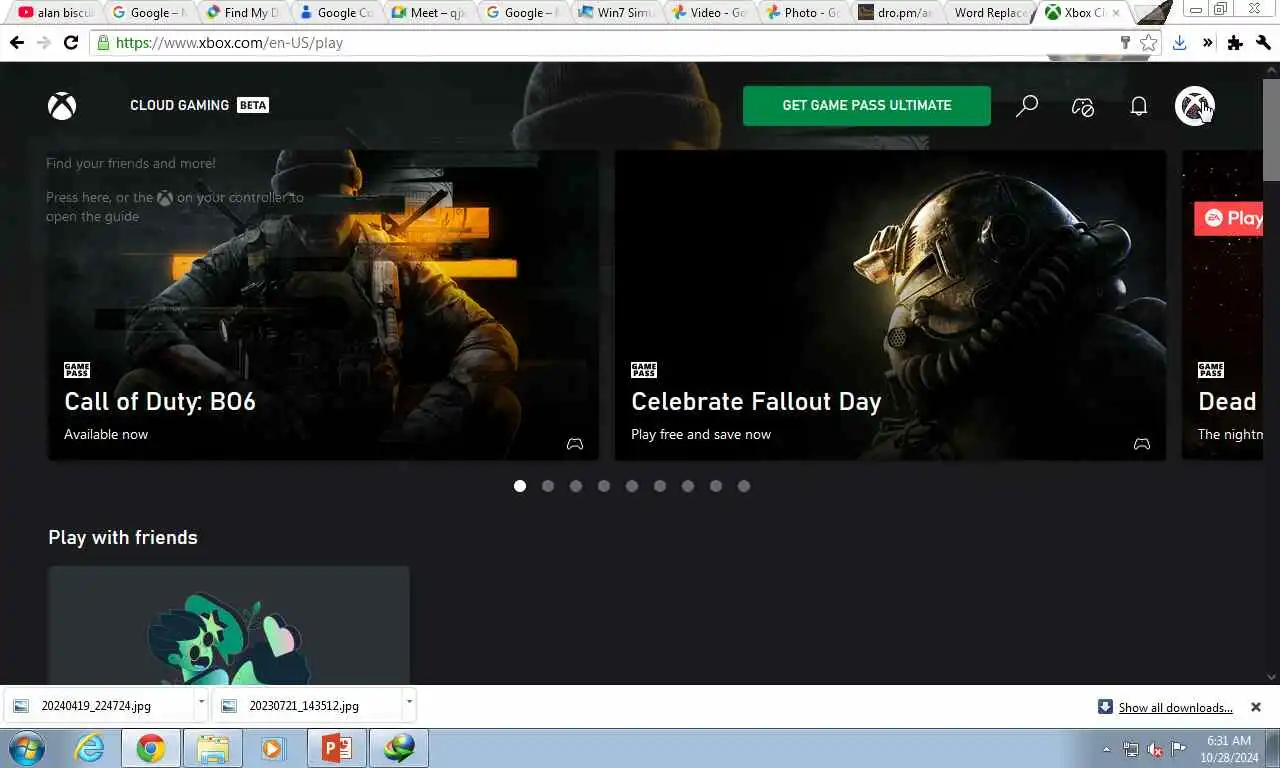Click the network tray icon
The height and width of the screenshot is (768, 1280).
click(x=1131, y=749)
